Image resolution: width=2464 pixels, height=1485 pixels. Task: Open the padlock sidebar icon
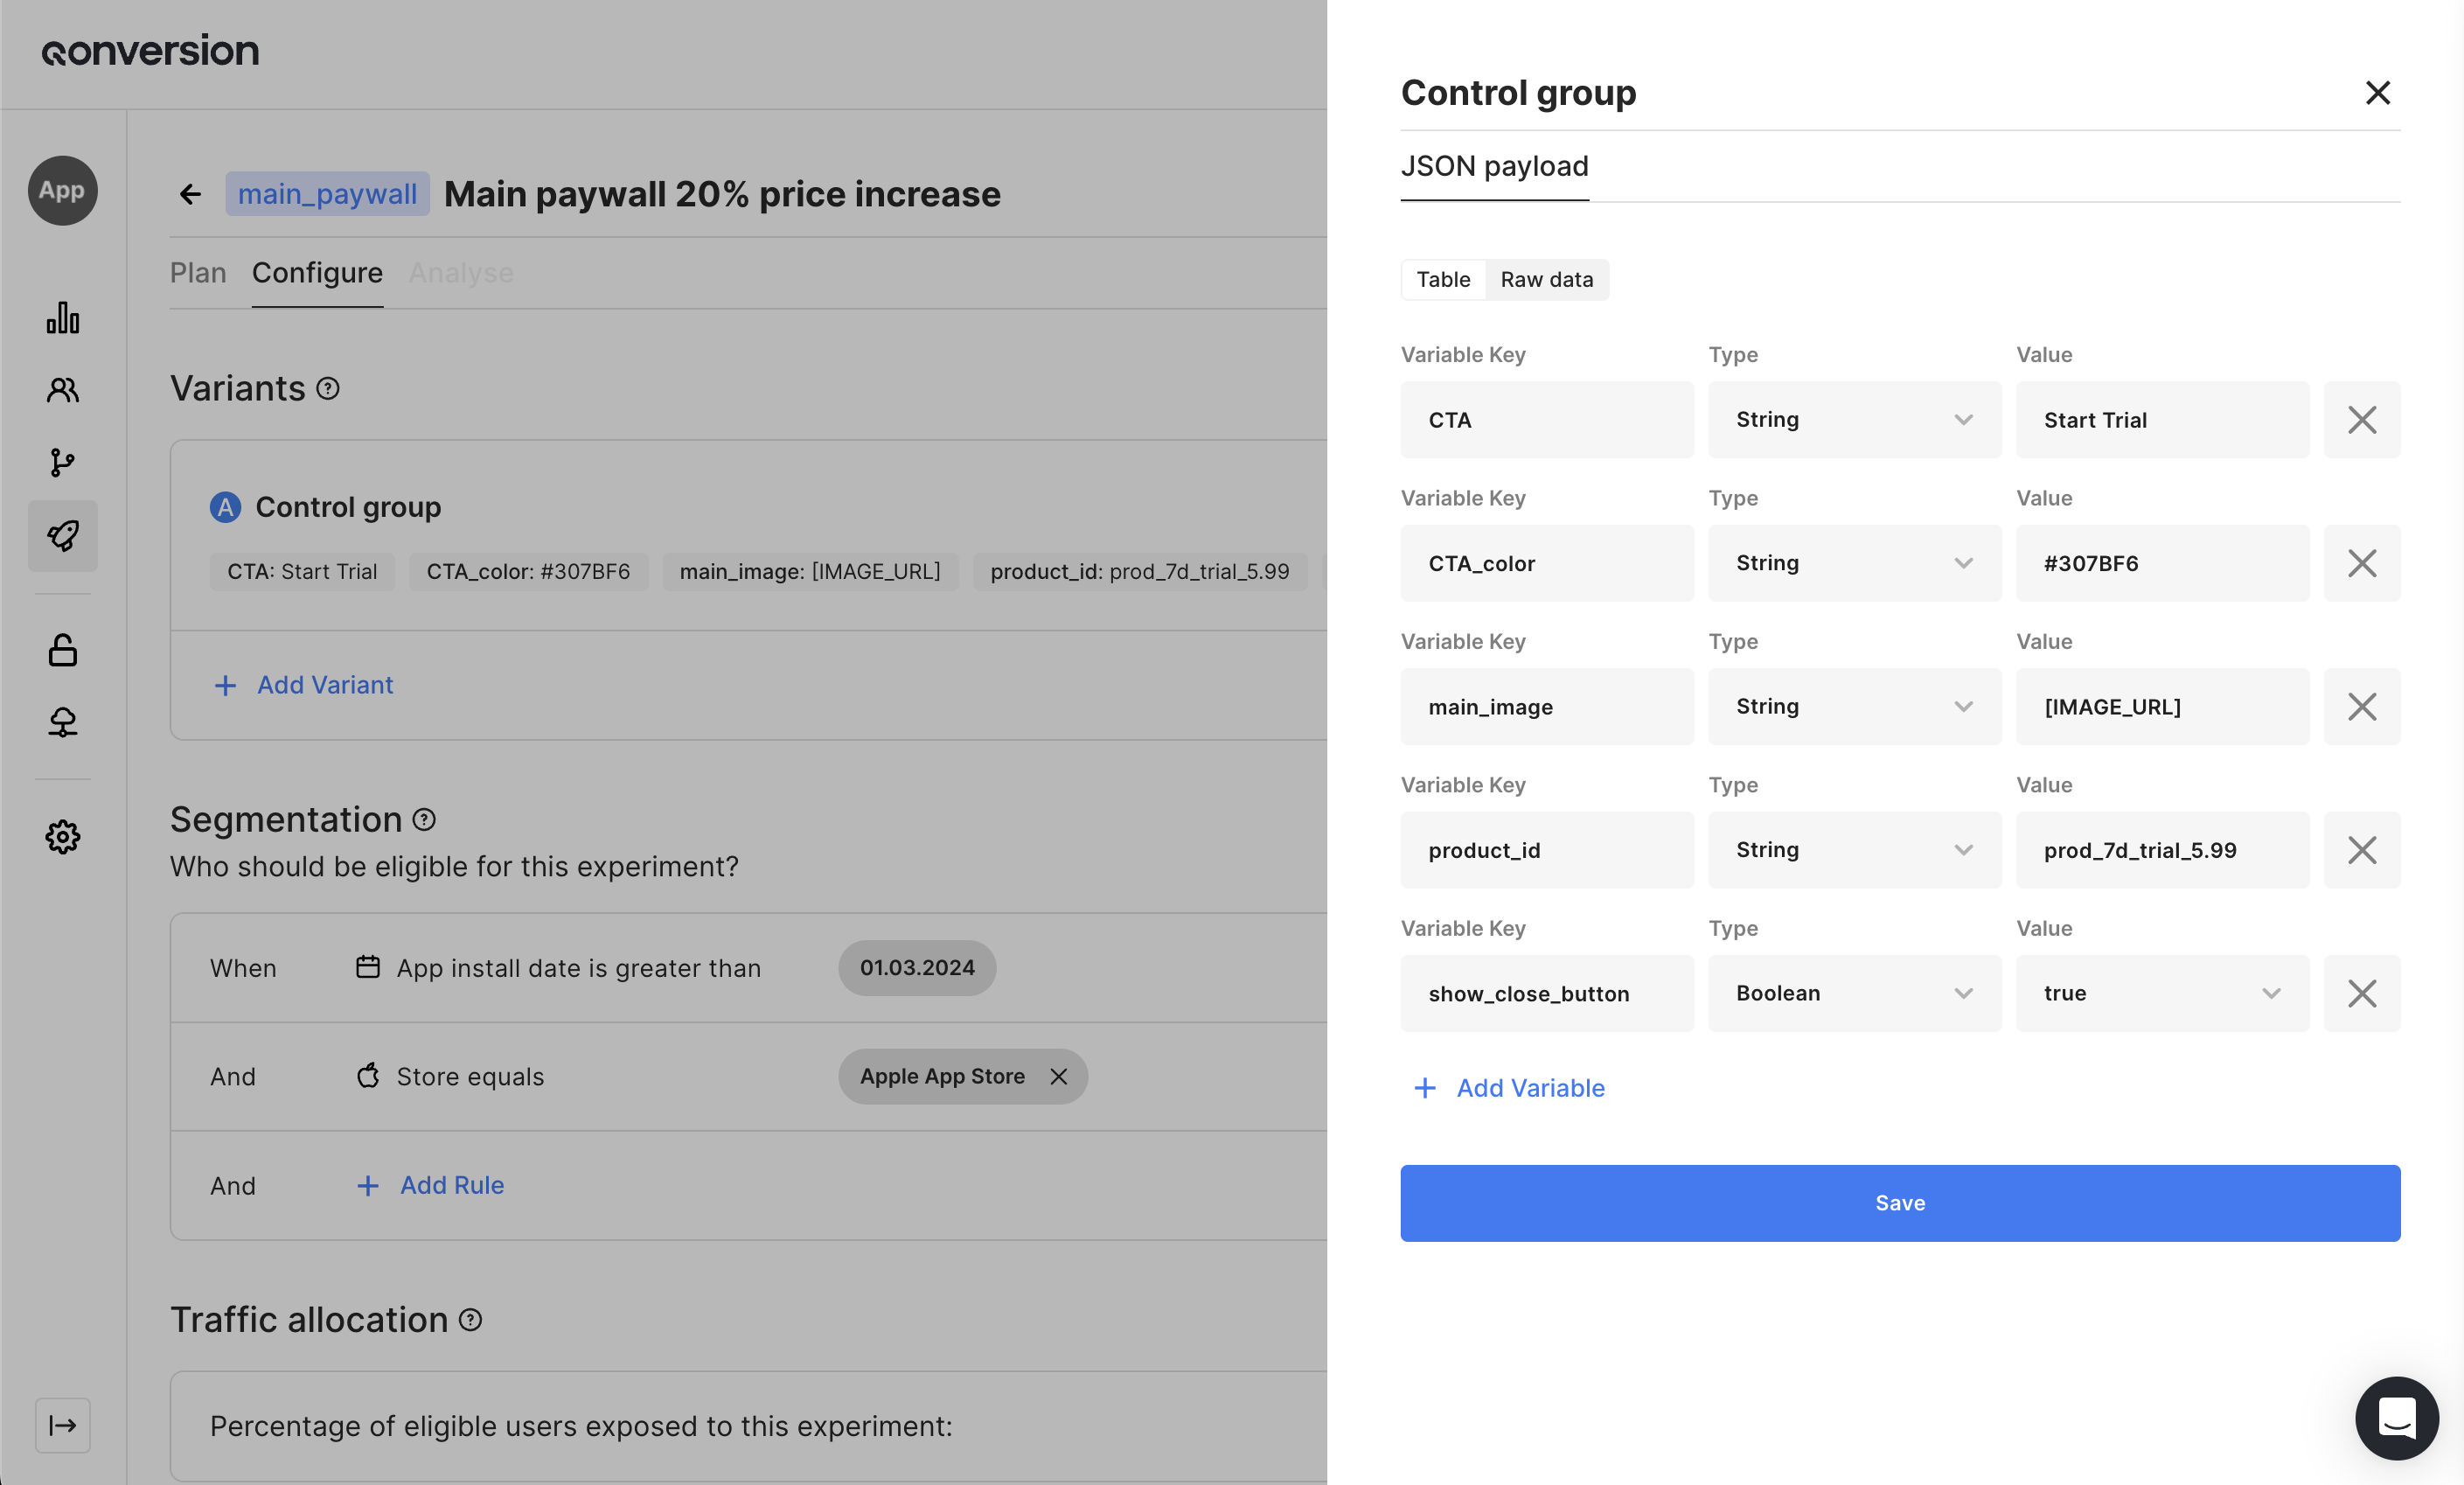pos(62,650)
